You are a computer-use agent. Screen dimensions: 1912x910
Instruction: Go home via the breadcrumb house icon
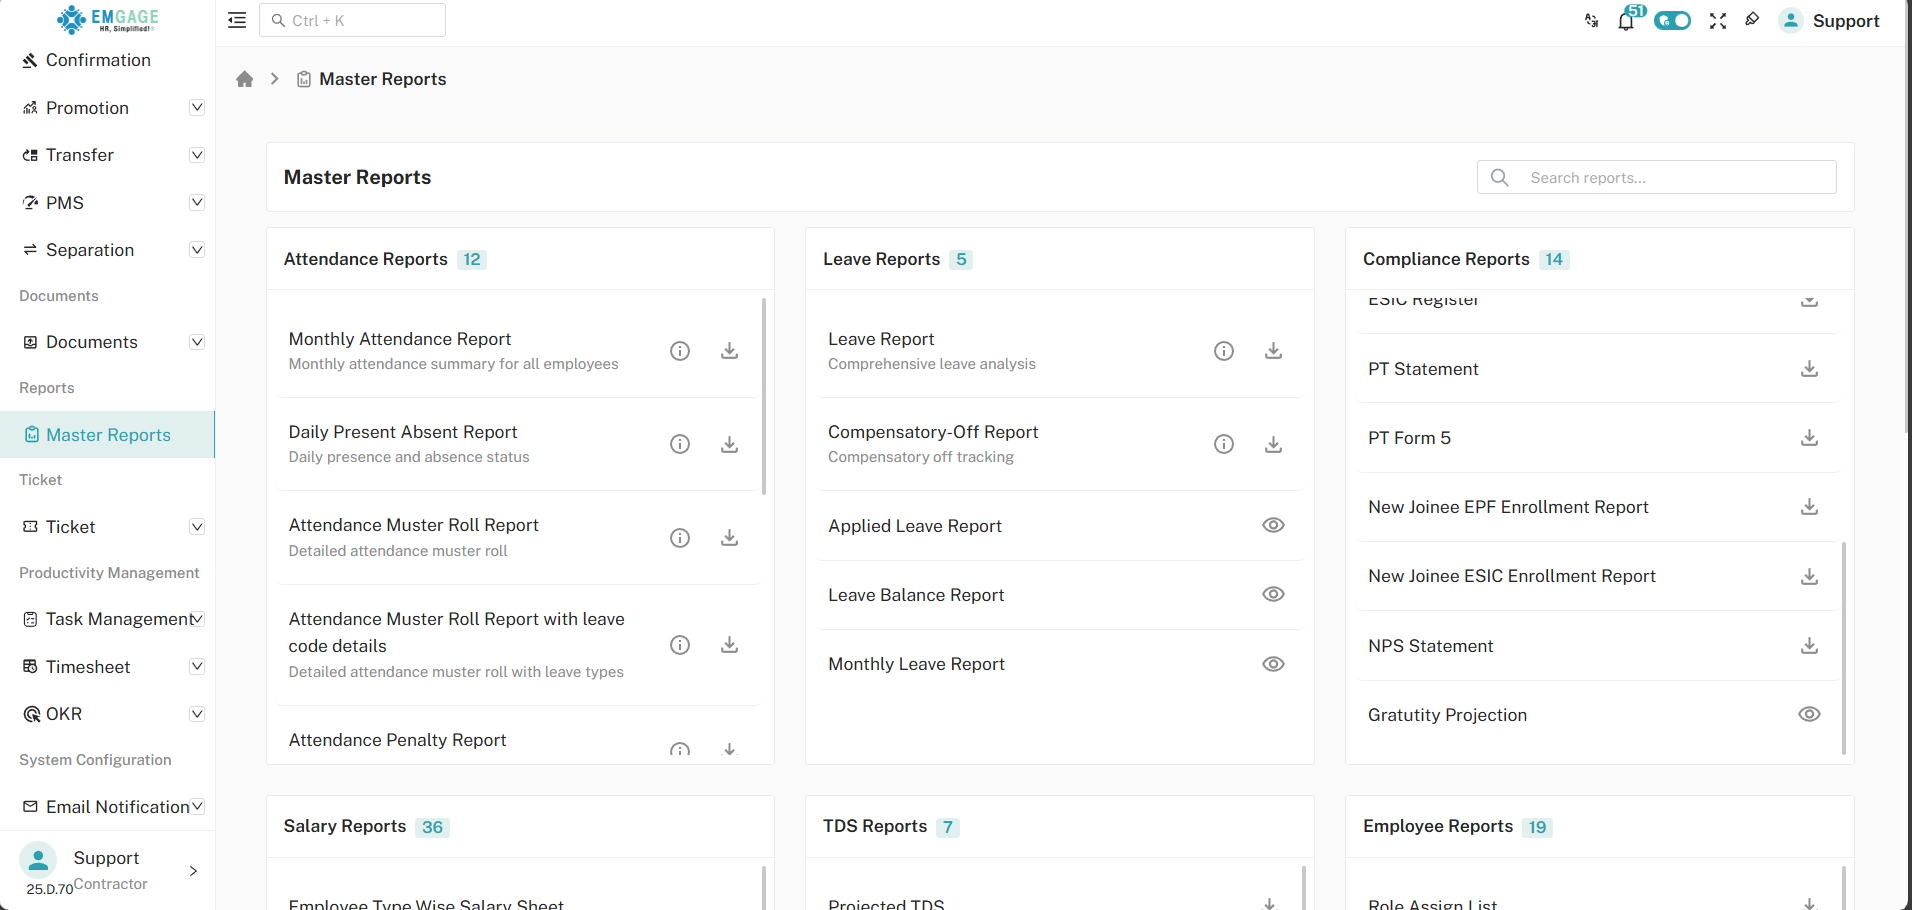(245, 78)
